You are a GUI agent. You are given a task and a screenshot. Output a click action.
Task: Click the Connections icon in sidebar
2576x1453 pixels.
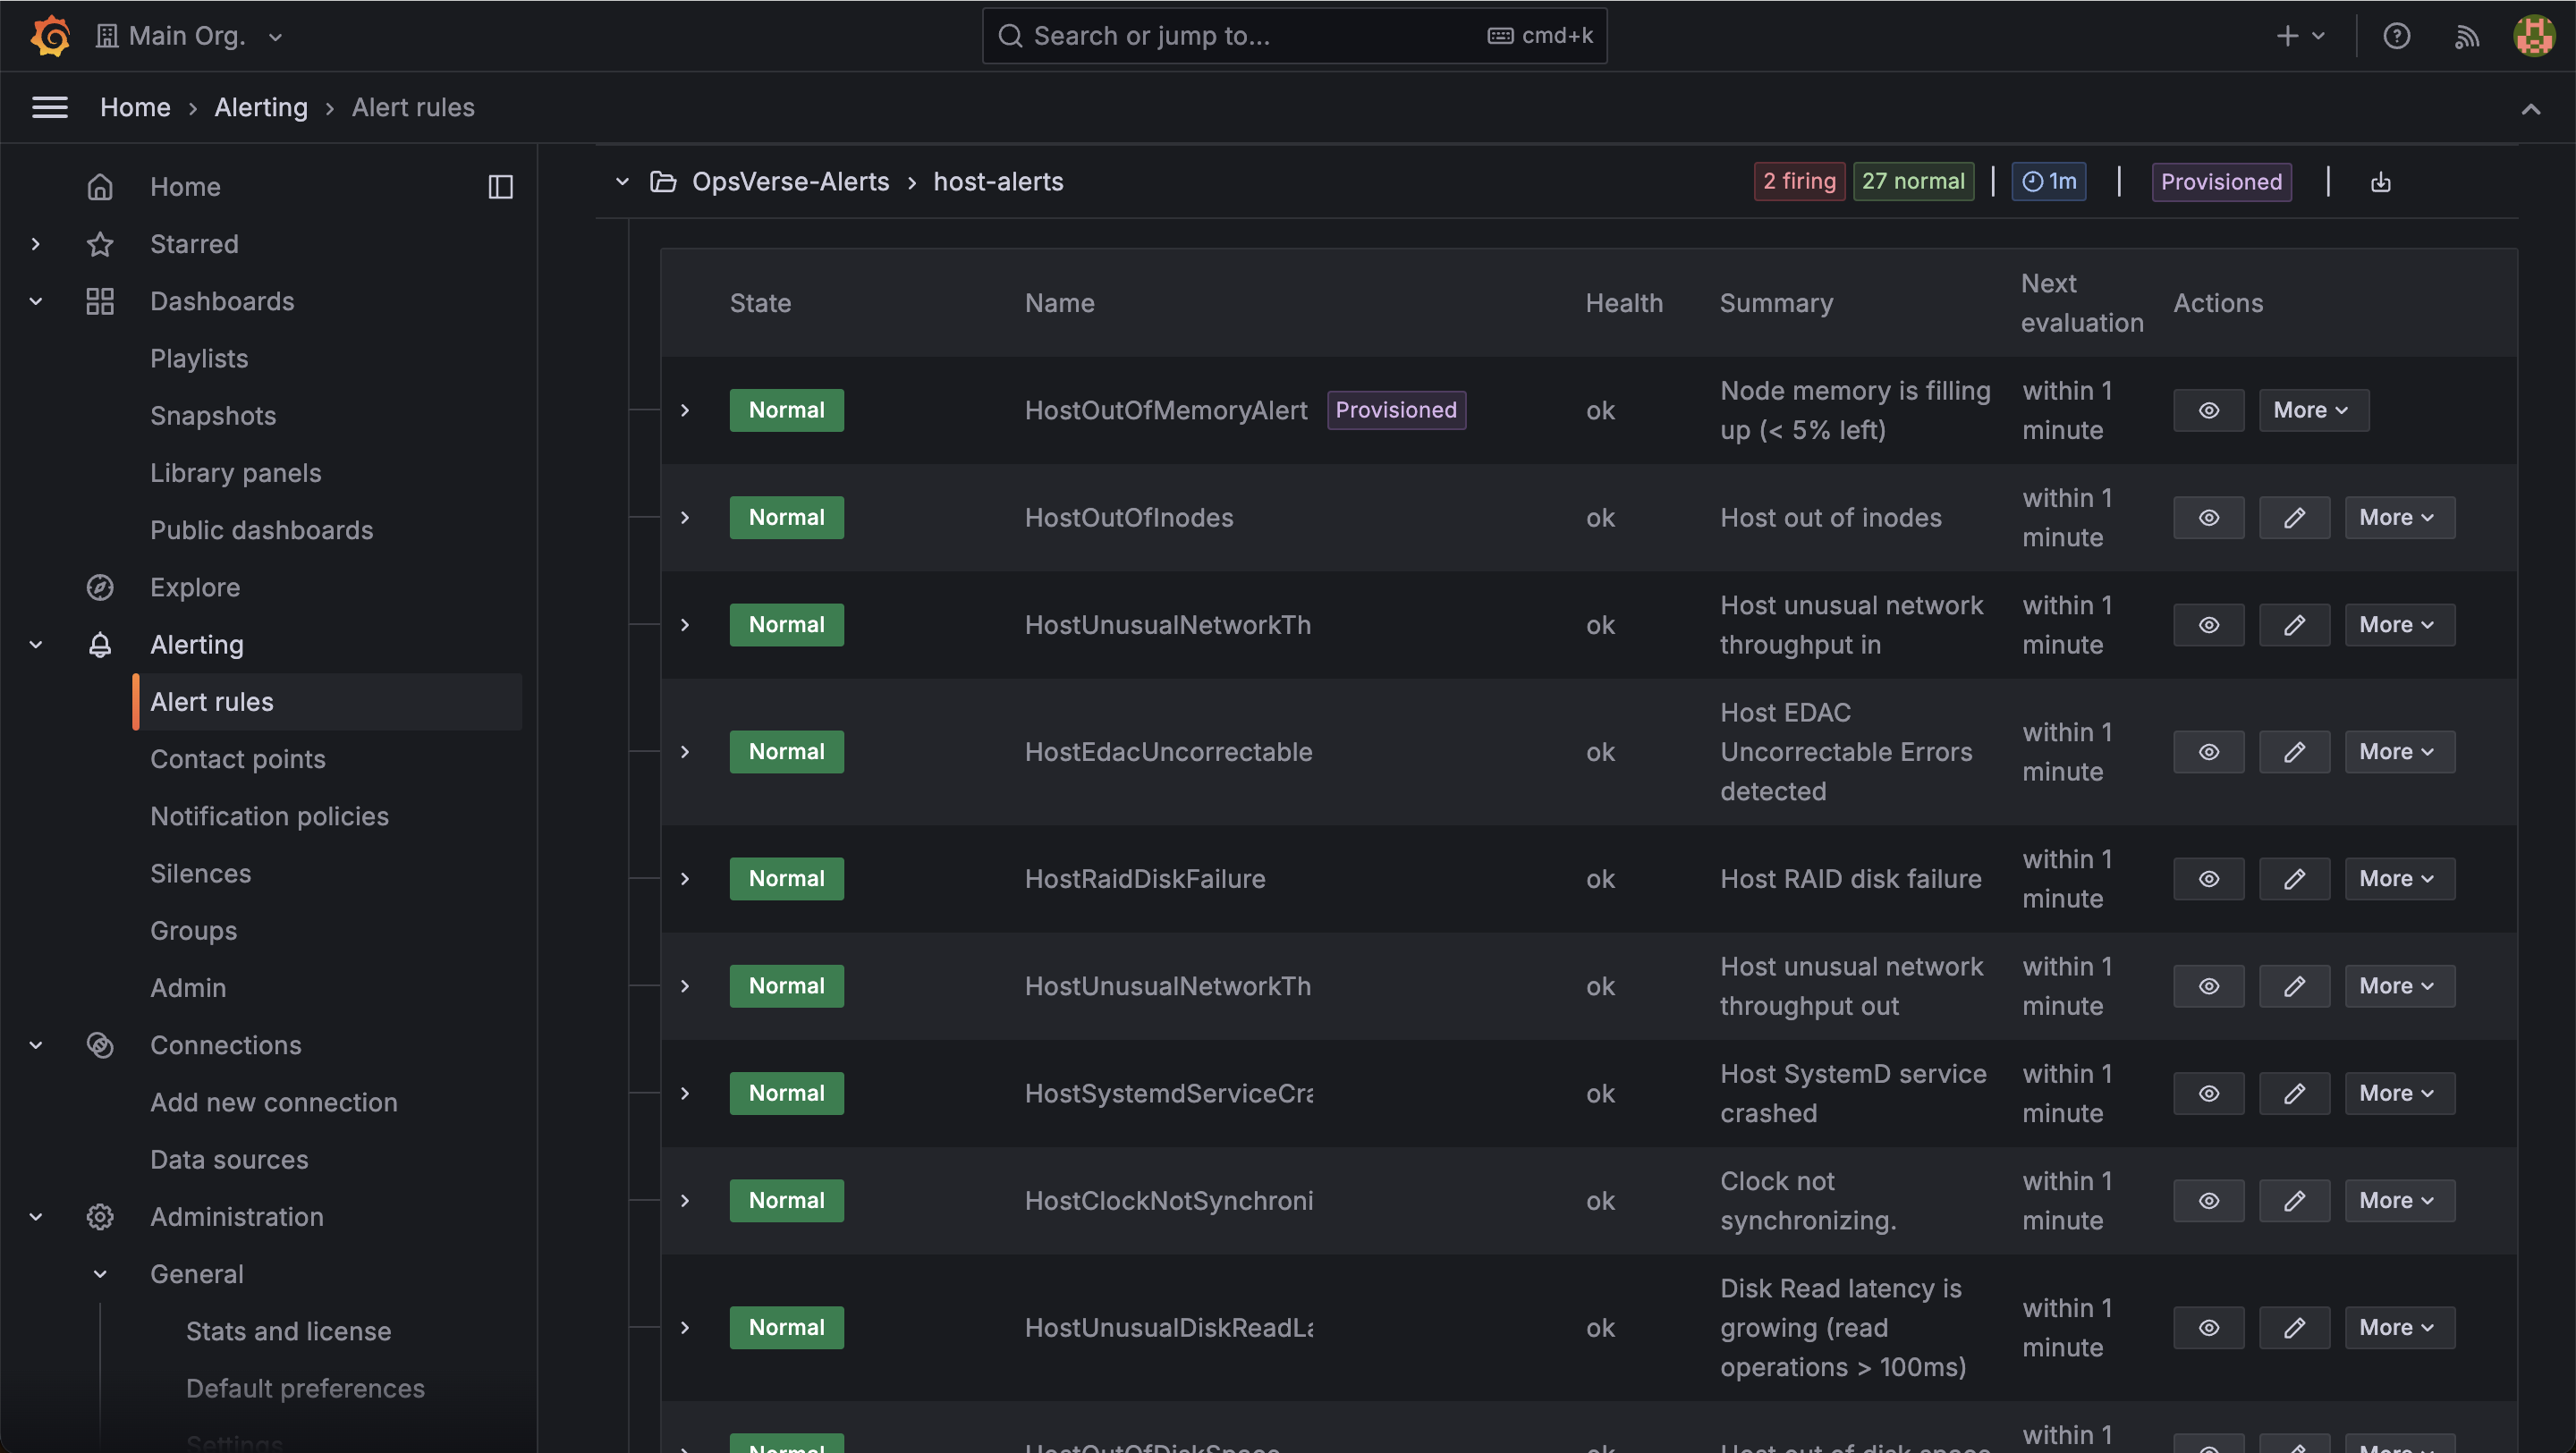point(100,1045)
